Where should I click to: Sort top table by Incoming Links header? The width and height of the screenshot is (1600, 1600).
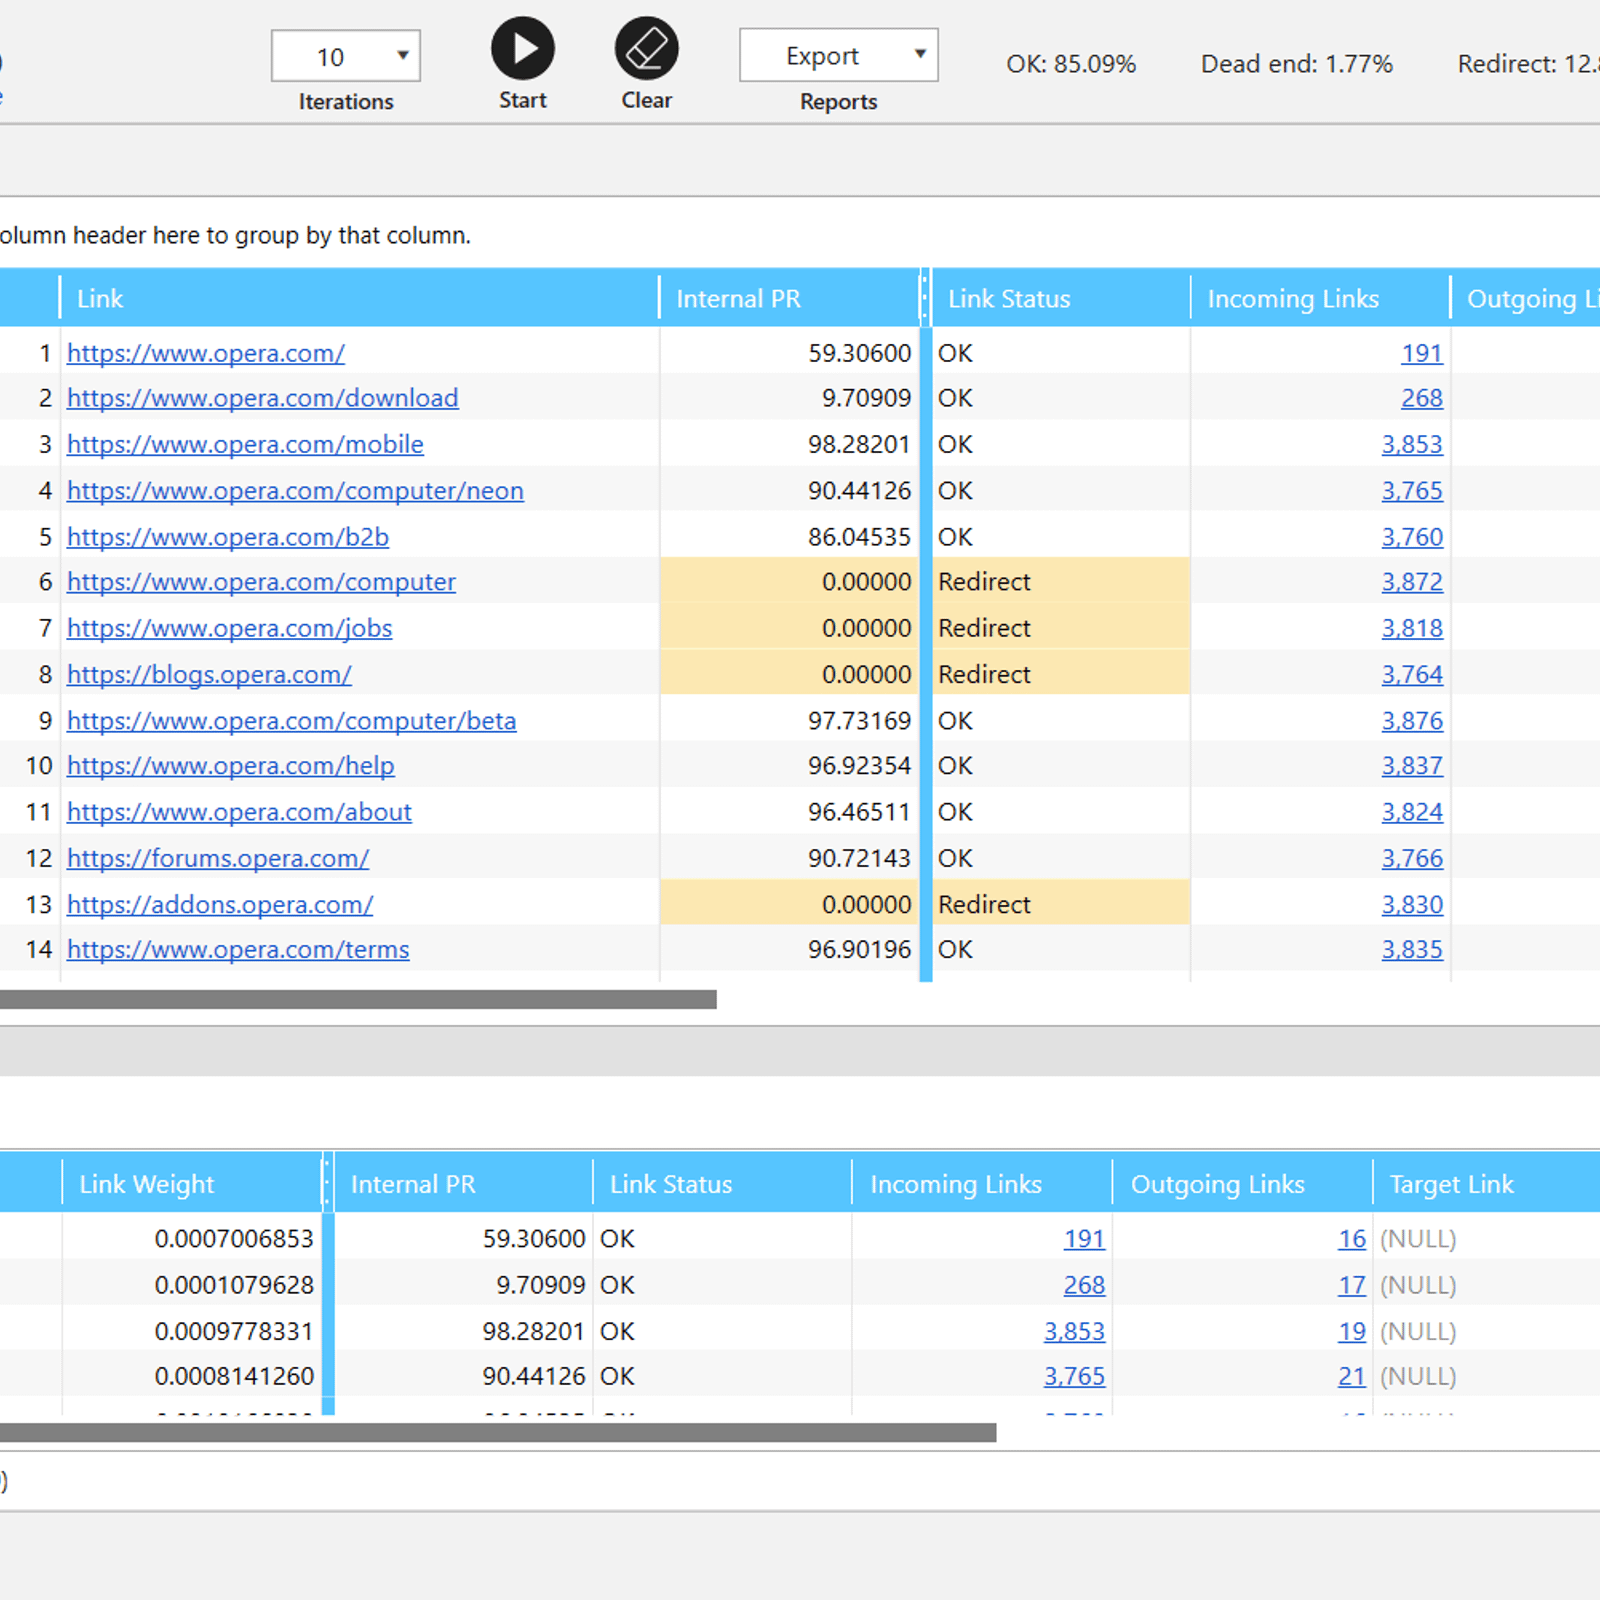tap(1320, 298)
